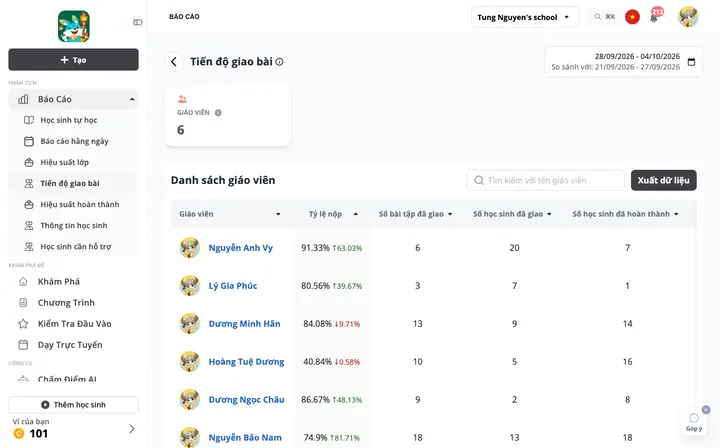Viewport: 720px width, 448px height.
Task: Open Chương Trình section
Action: (66, 303)
